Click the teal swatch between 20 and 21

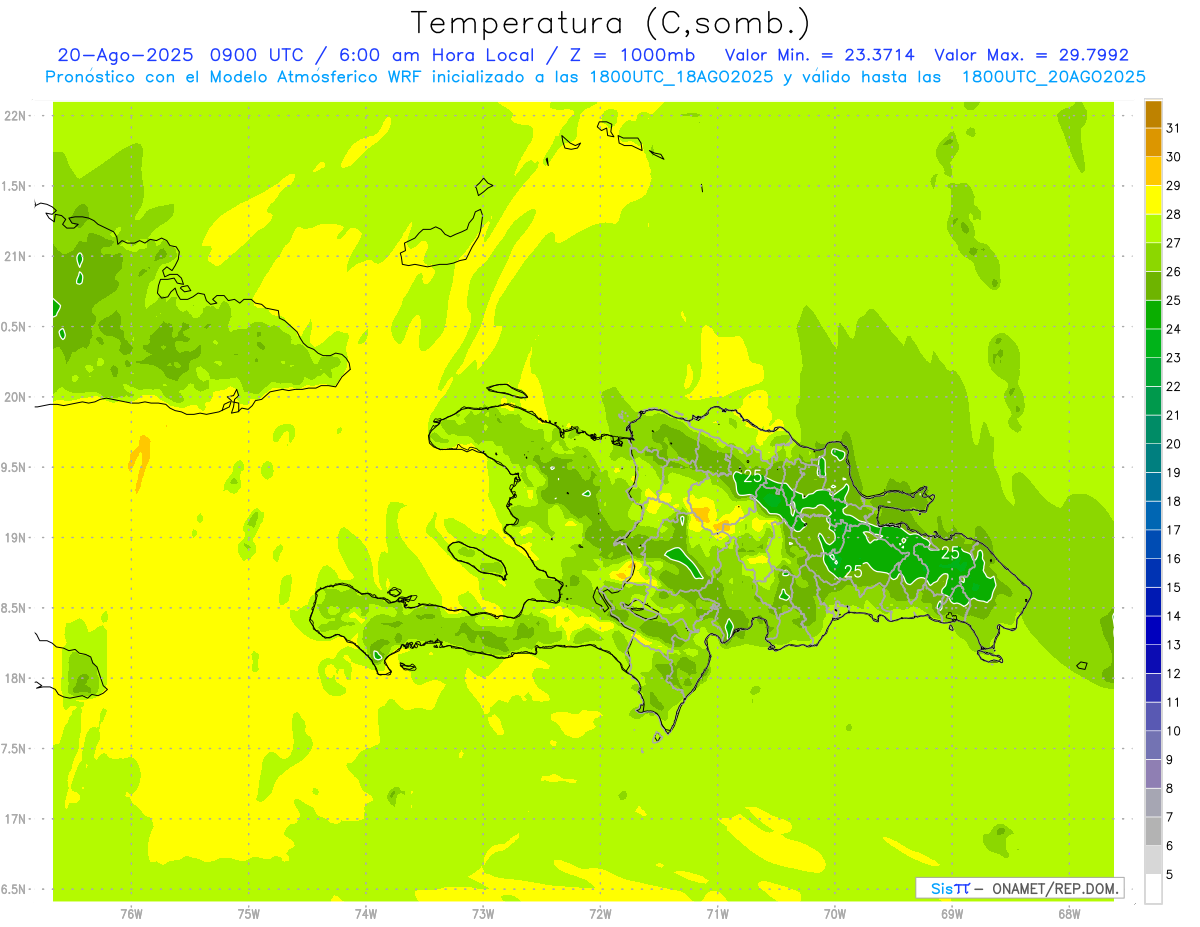point(1153,430)
